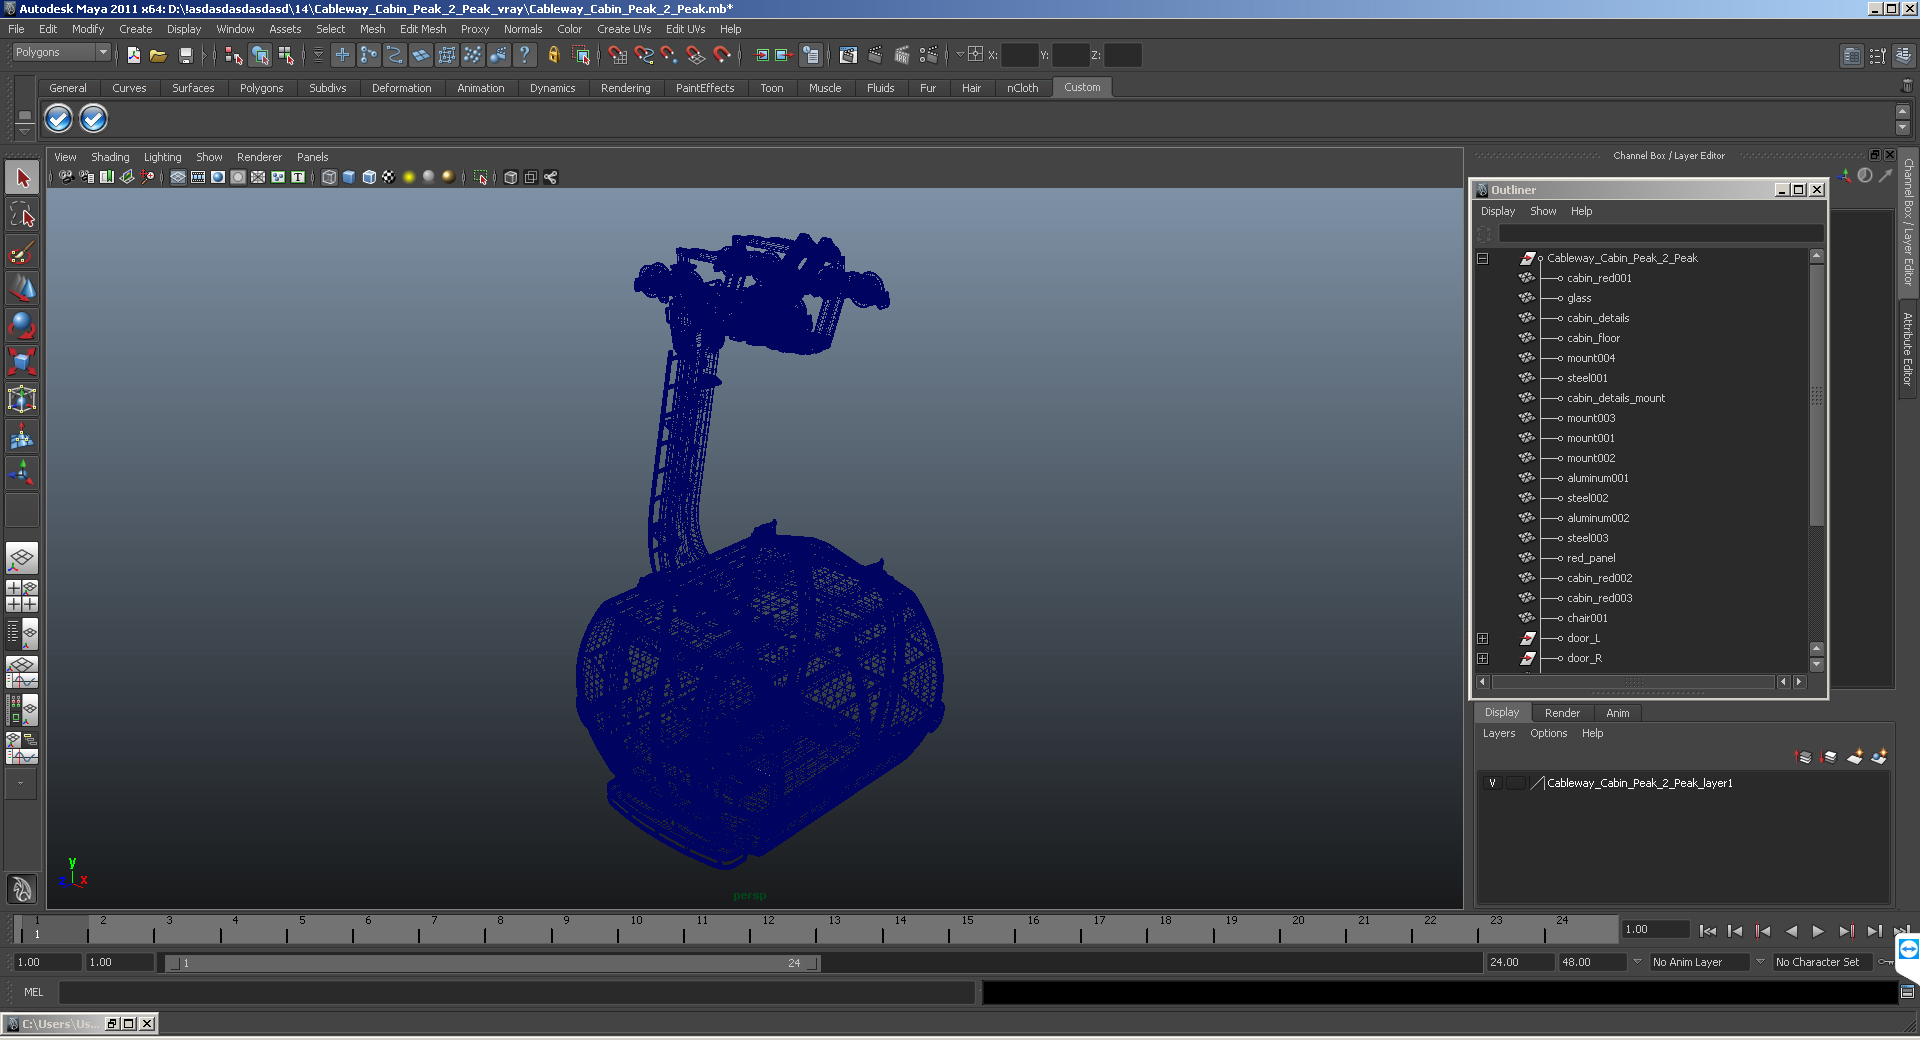1920x1040 pixels.
Task: Toggle textured display icon in viewport toolbar
Action: coord(389,177)
